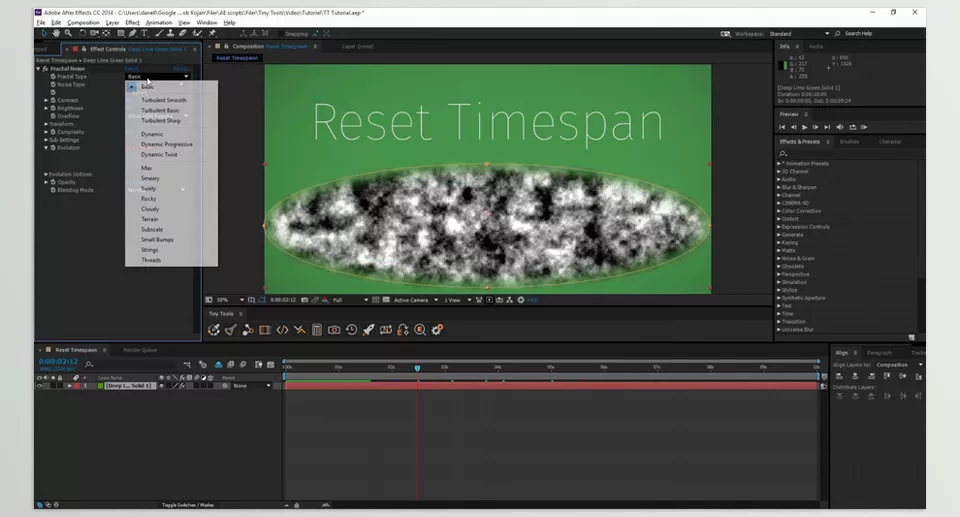The width and height of the screenshot is (960, 517).
Task: Click the show channel RGB icon in viewer
Action: coord(325,300)
